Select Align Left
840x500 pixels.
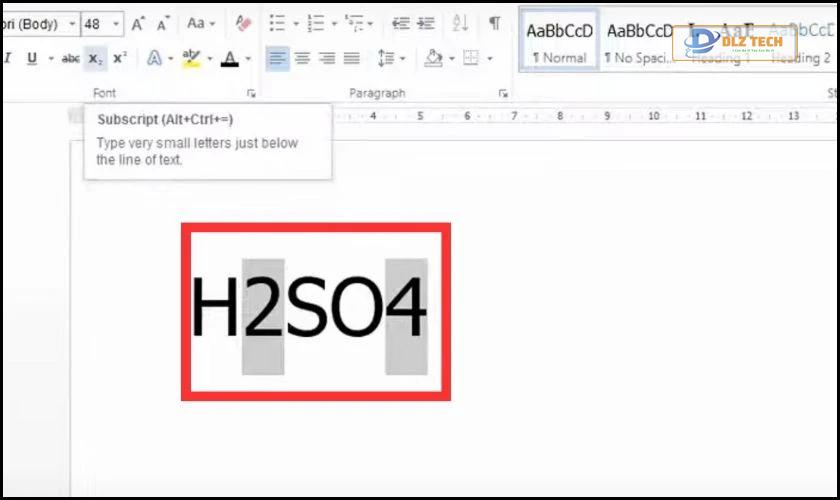click(278, 58)
